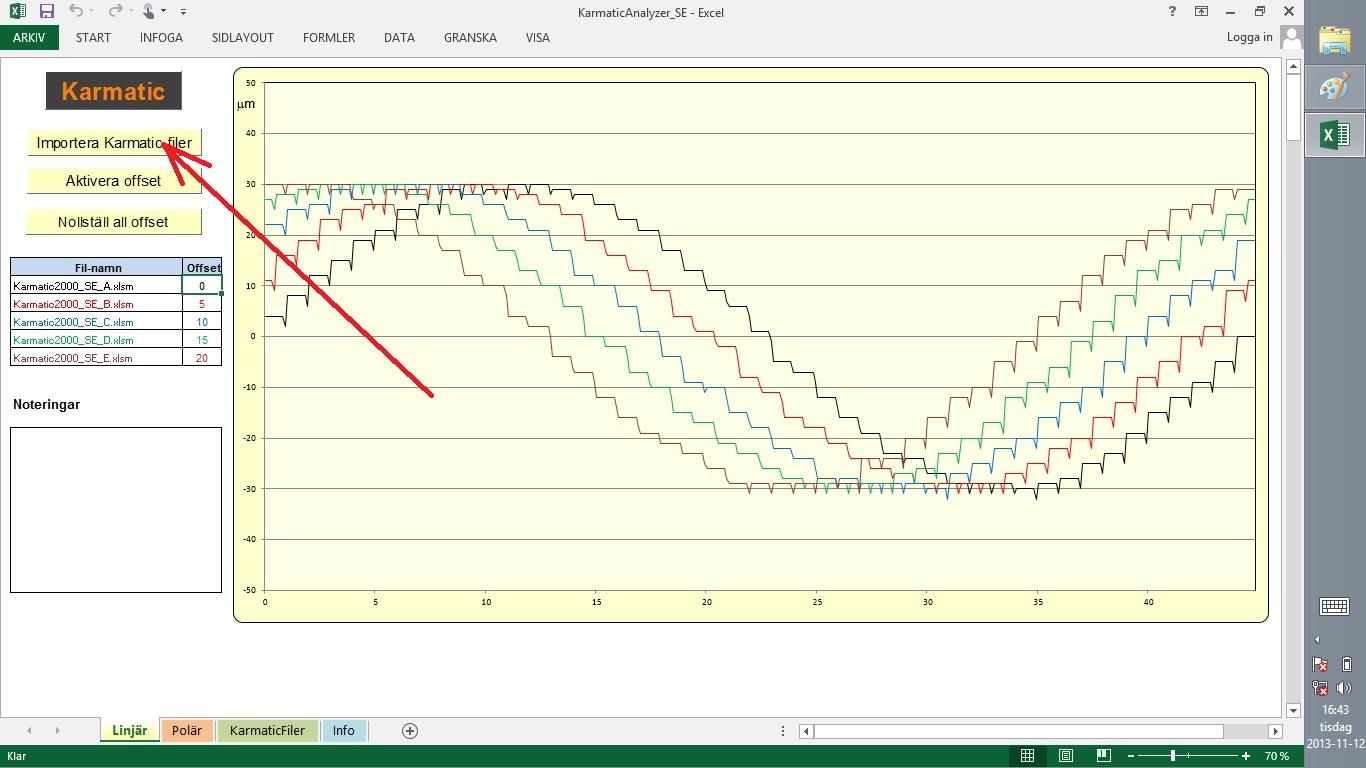The width and height of the screenshot is (1366, 768).
Task: Click the Nollställ all offset button
Action: tap(114, 222)
